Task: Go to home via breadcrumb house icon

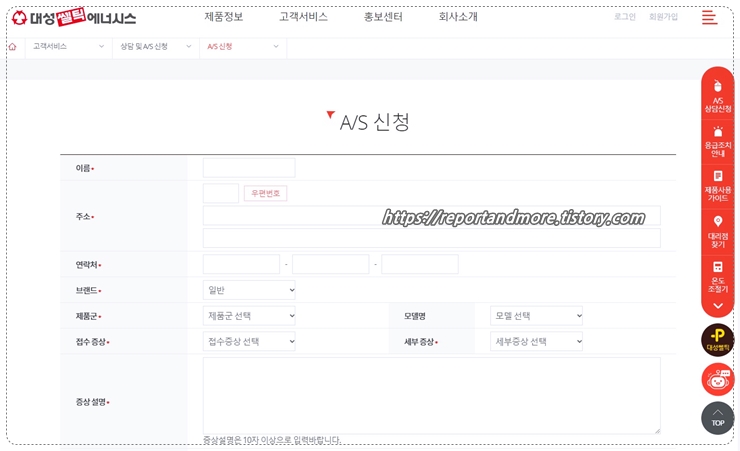Action: pyautogui.click(x=13, y=47)
